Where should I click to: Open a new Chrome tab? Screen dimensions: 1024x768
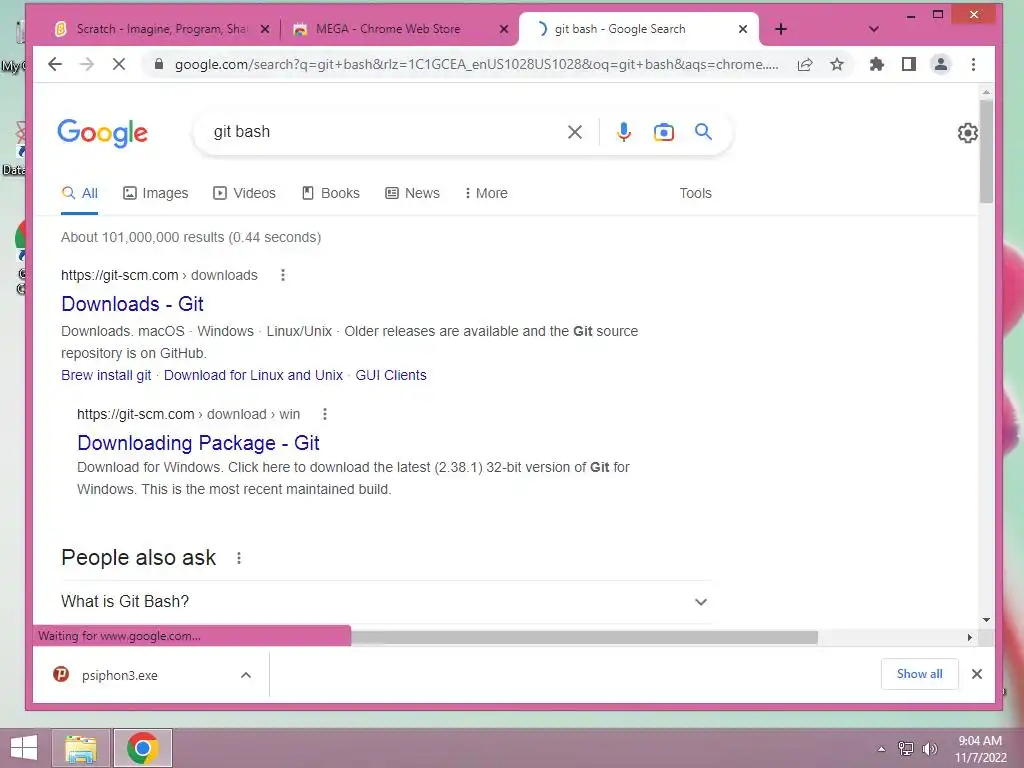pos(780,29)
